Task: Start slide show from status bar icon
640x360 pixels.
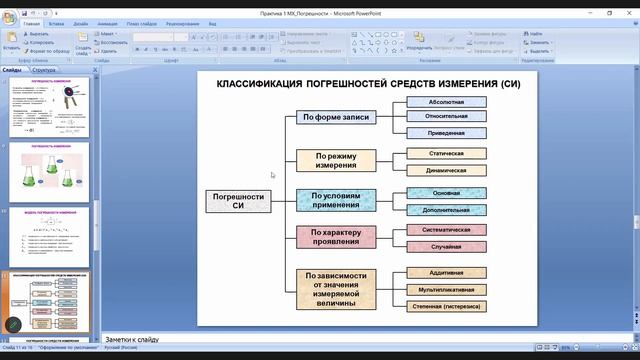Action: click(555, 347)
